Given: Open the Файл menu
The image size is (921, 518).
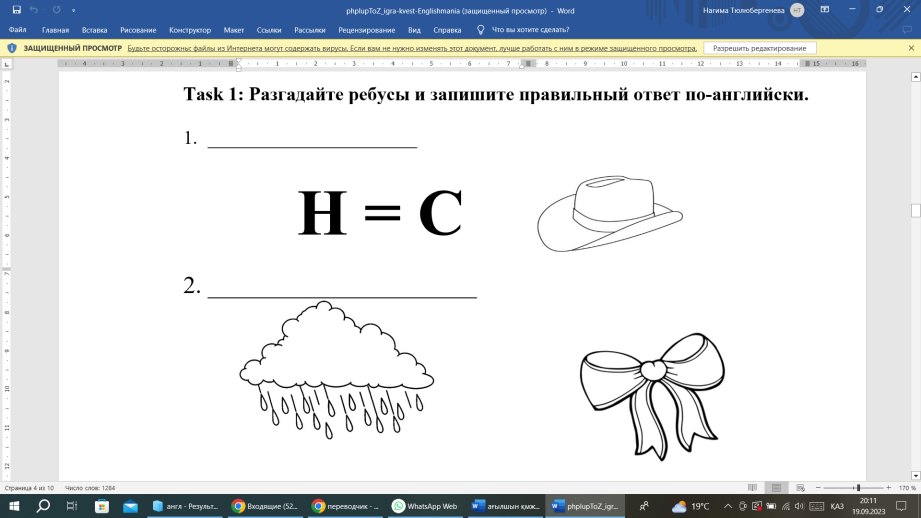Looking at the screenshot, I should [x=17, y=30].
